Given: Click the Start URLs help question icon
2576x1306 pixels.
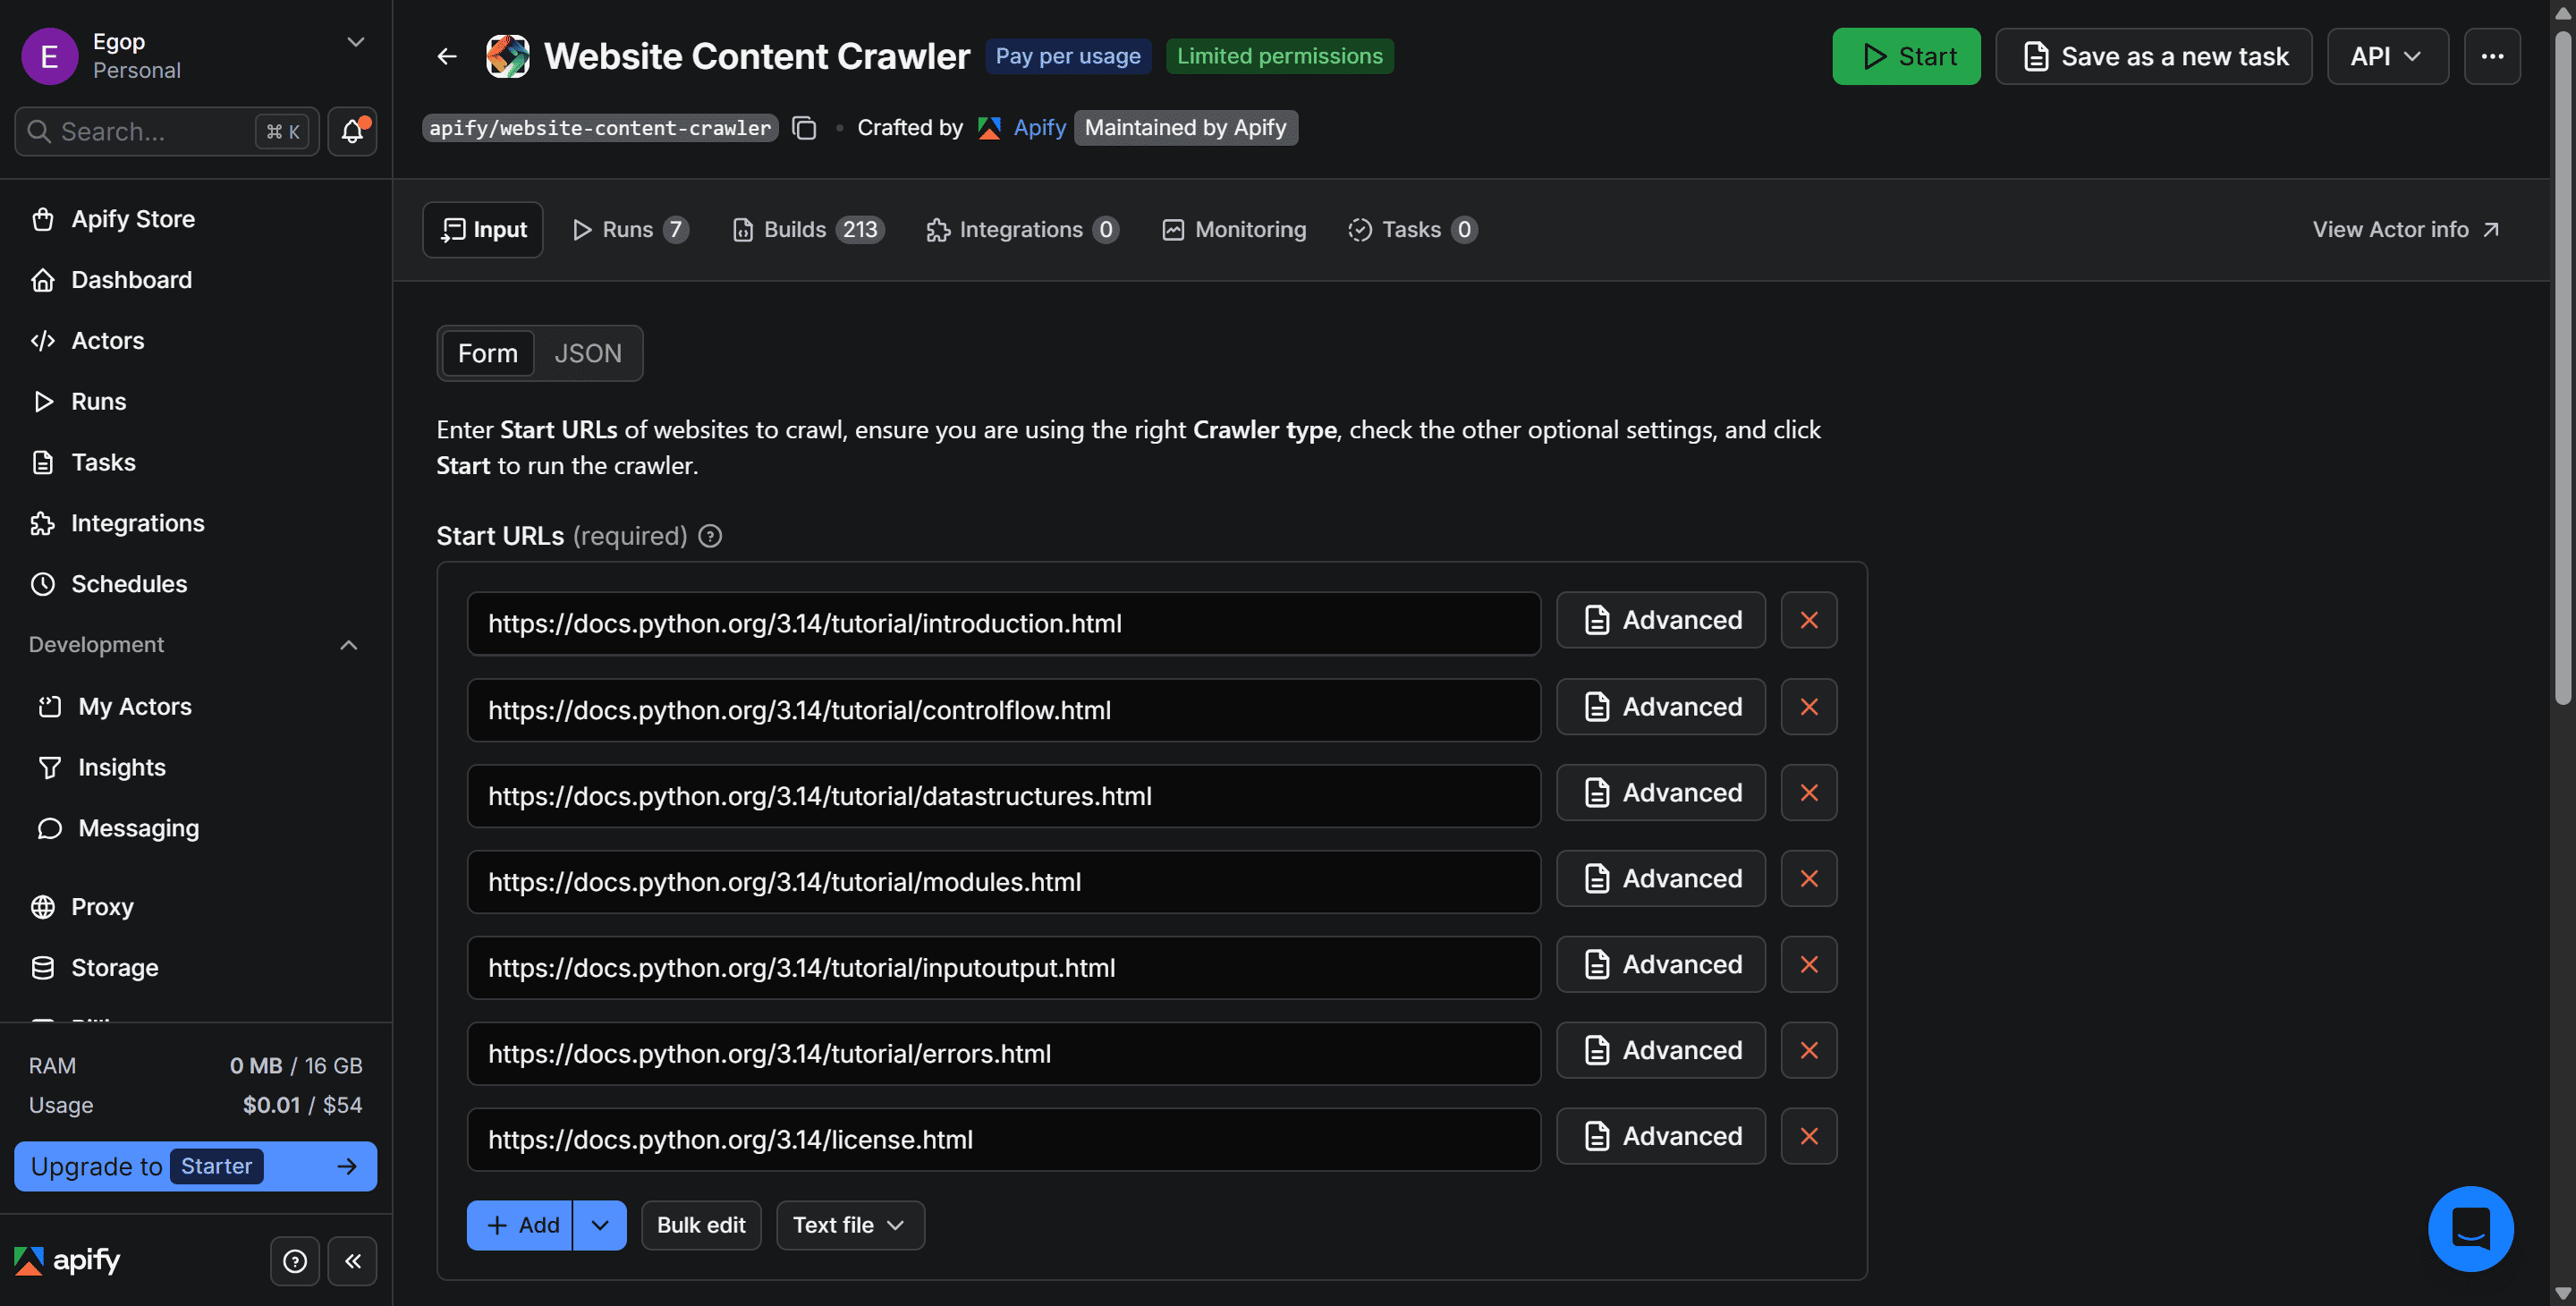Looking at the screenshot, I should pos(710,536).
